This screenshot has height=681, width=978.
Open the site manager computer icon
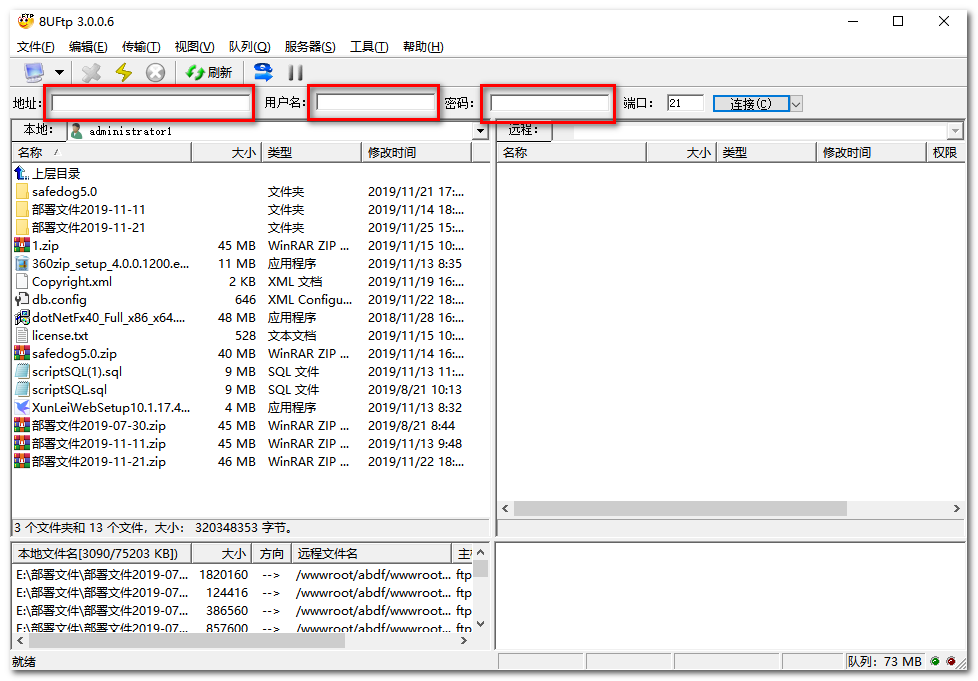pos(34,72)
